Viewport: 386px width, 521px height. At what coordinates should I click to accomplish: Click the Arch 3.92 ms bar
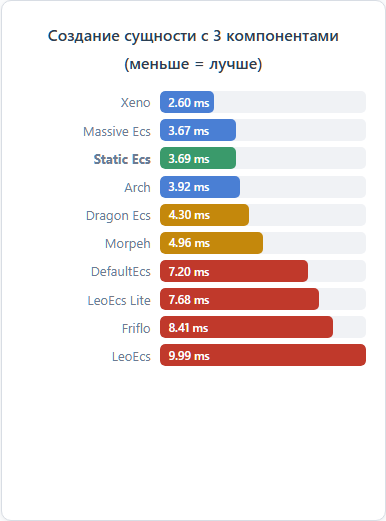pos(200,187)
